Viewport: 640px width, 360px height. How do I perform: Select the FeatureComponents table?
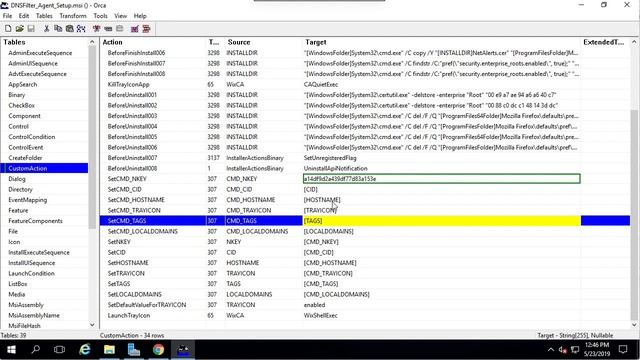coord(36,221)
